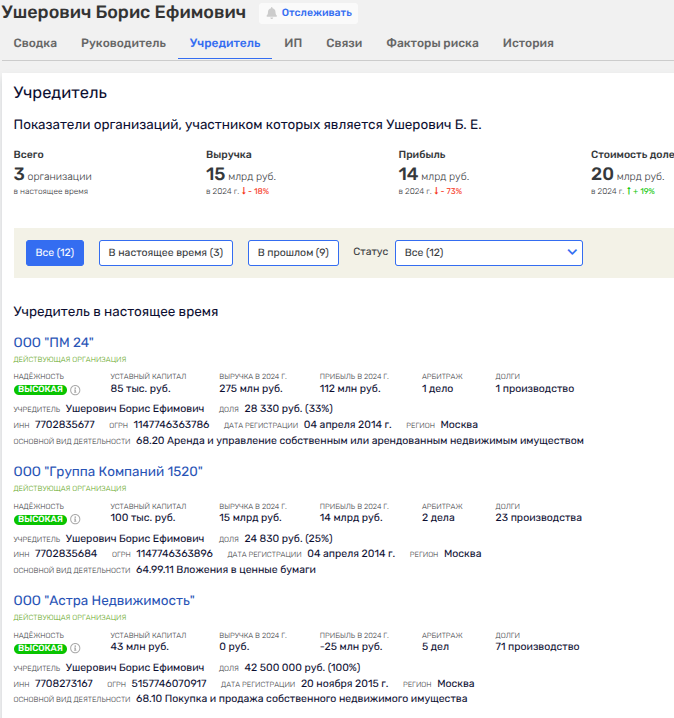Image resolution: width=674 pixels, height=718 pixels.
Task: Open ООО "Астра Недвижимость" link
Action: [x=104, y=600]
